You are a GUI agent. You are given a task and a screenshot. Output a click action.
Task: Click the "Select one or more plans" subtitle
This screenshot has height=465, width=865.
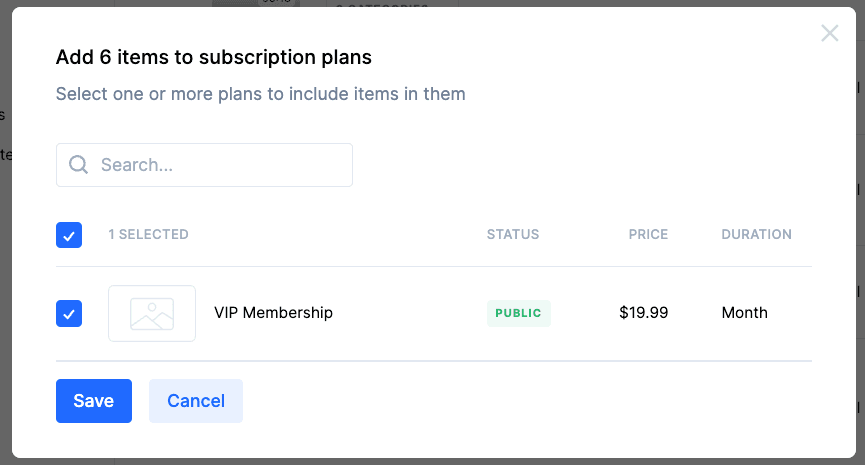click(260, 94)
